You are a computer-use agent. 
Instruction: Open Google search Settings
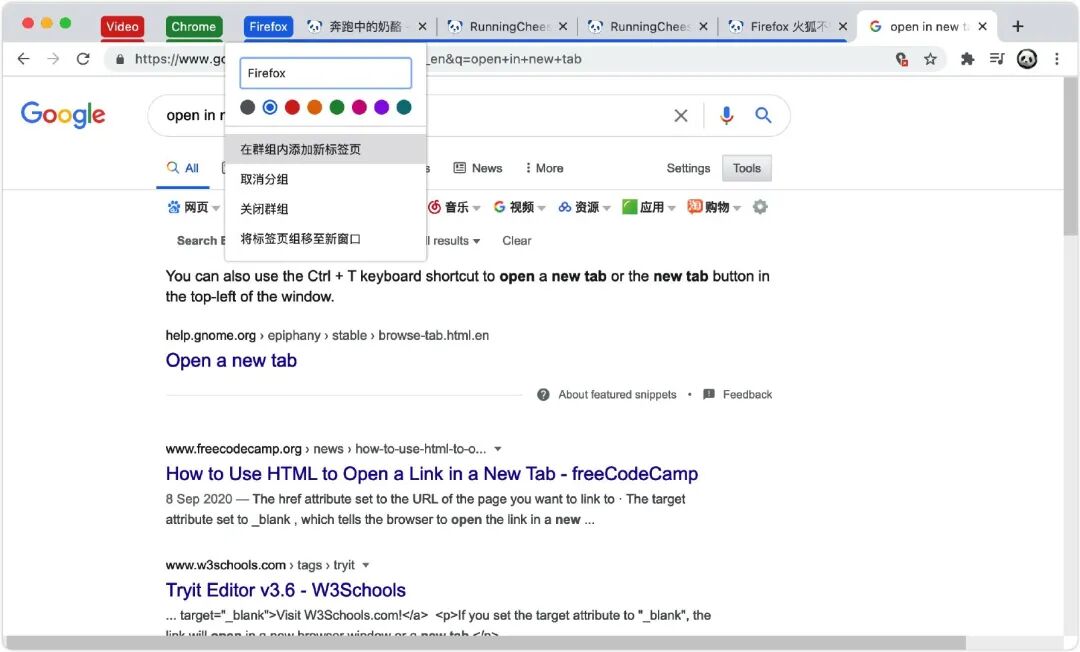[688, 168]
